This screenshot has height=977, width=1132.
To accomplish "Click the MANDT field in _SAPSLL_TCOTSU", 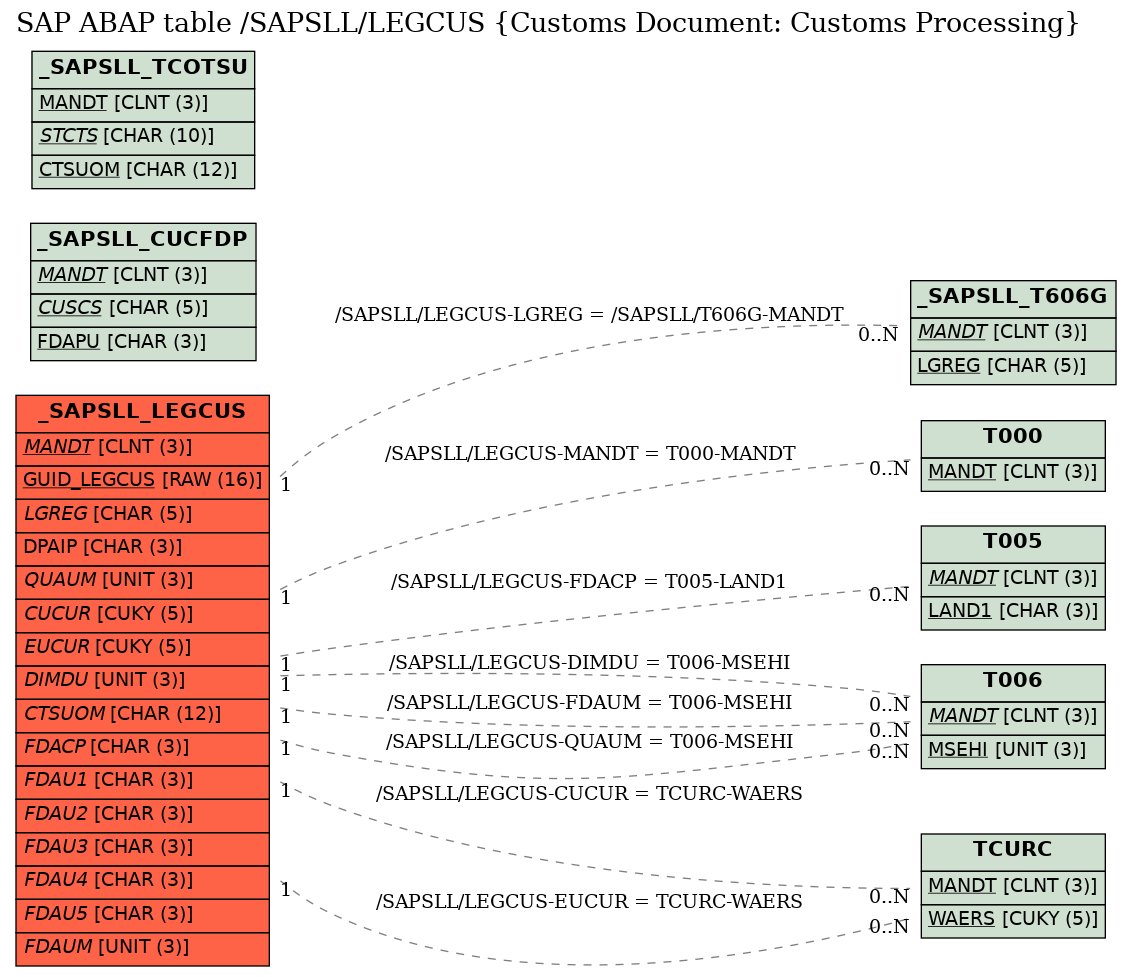I will 143,105.
